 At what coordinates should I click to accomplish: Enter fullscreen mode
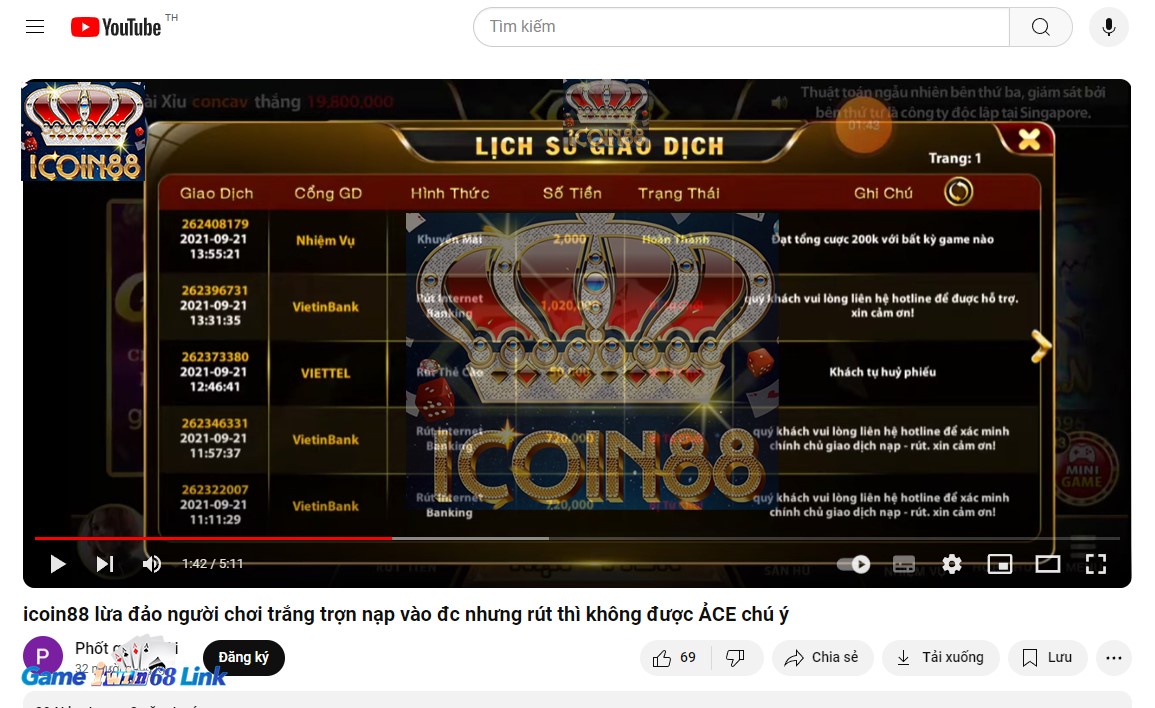1098,564
